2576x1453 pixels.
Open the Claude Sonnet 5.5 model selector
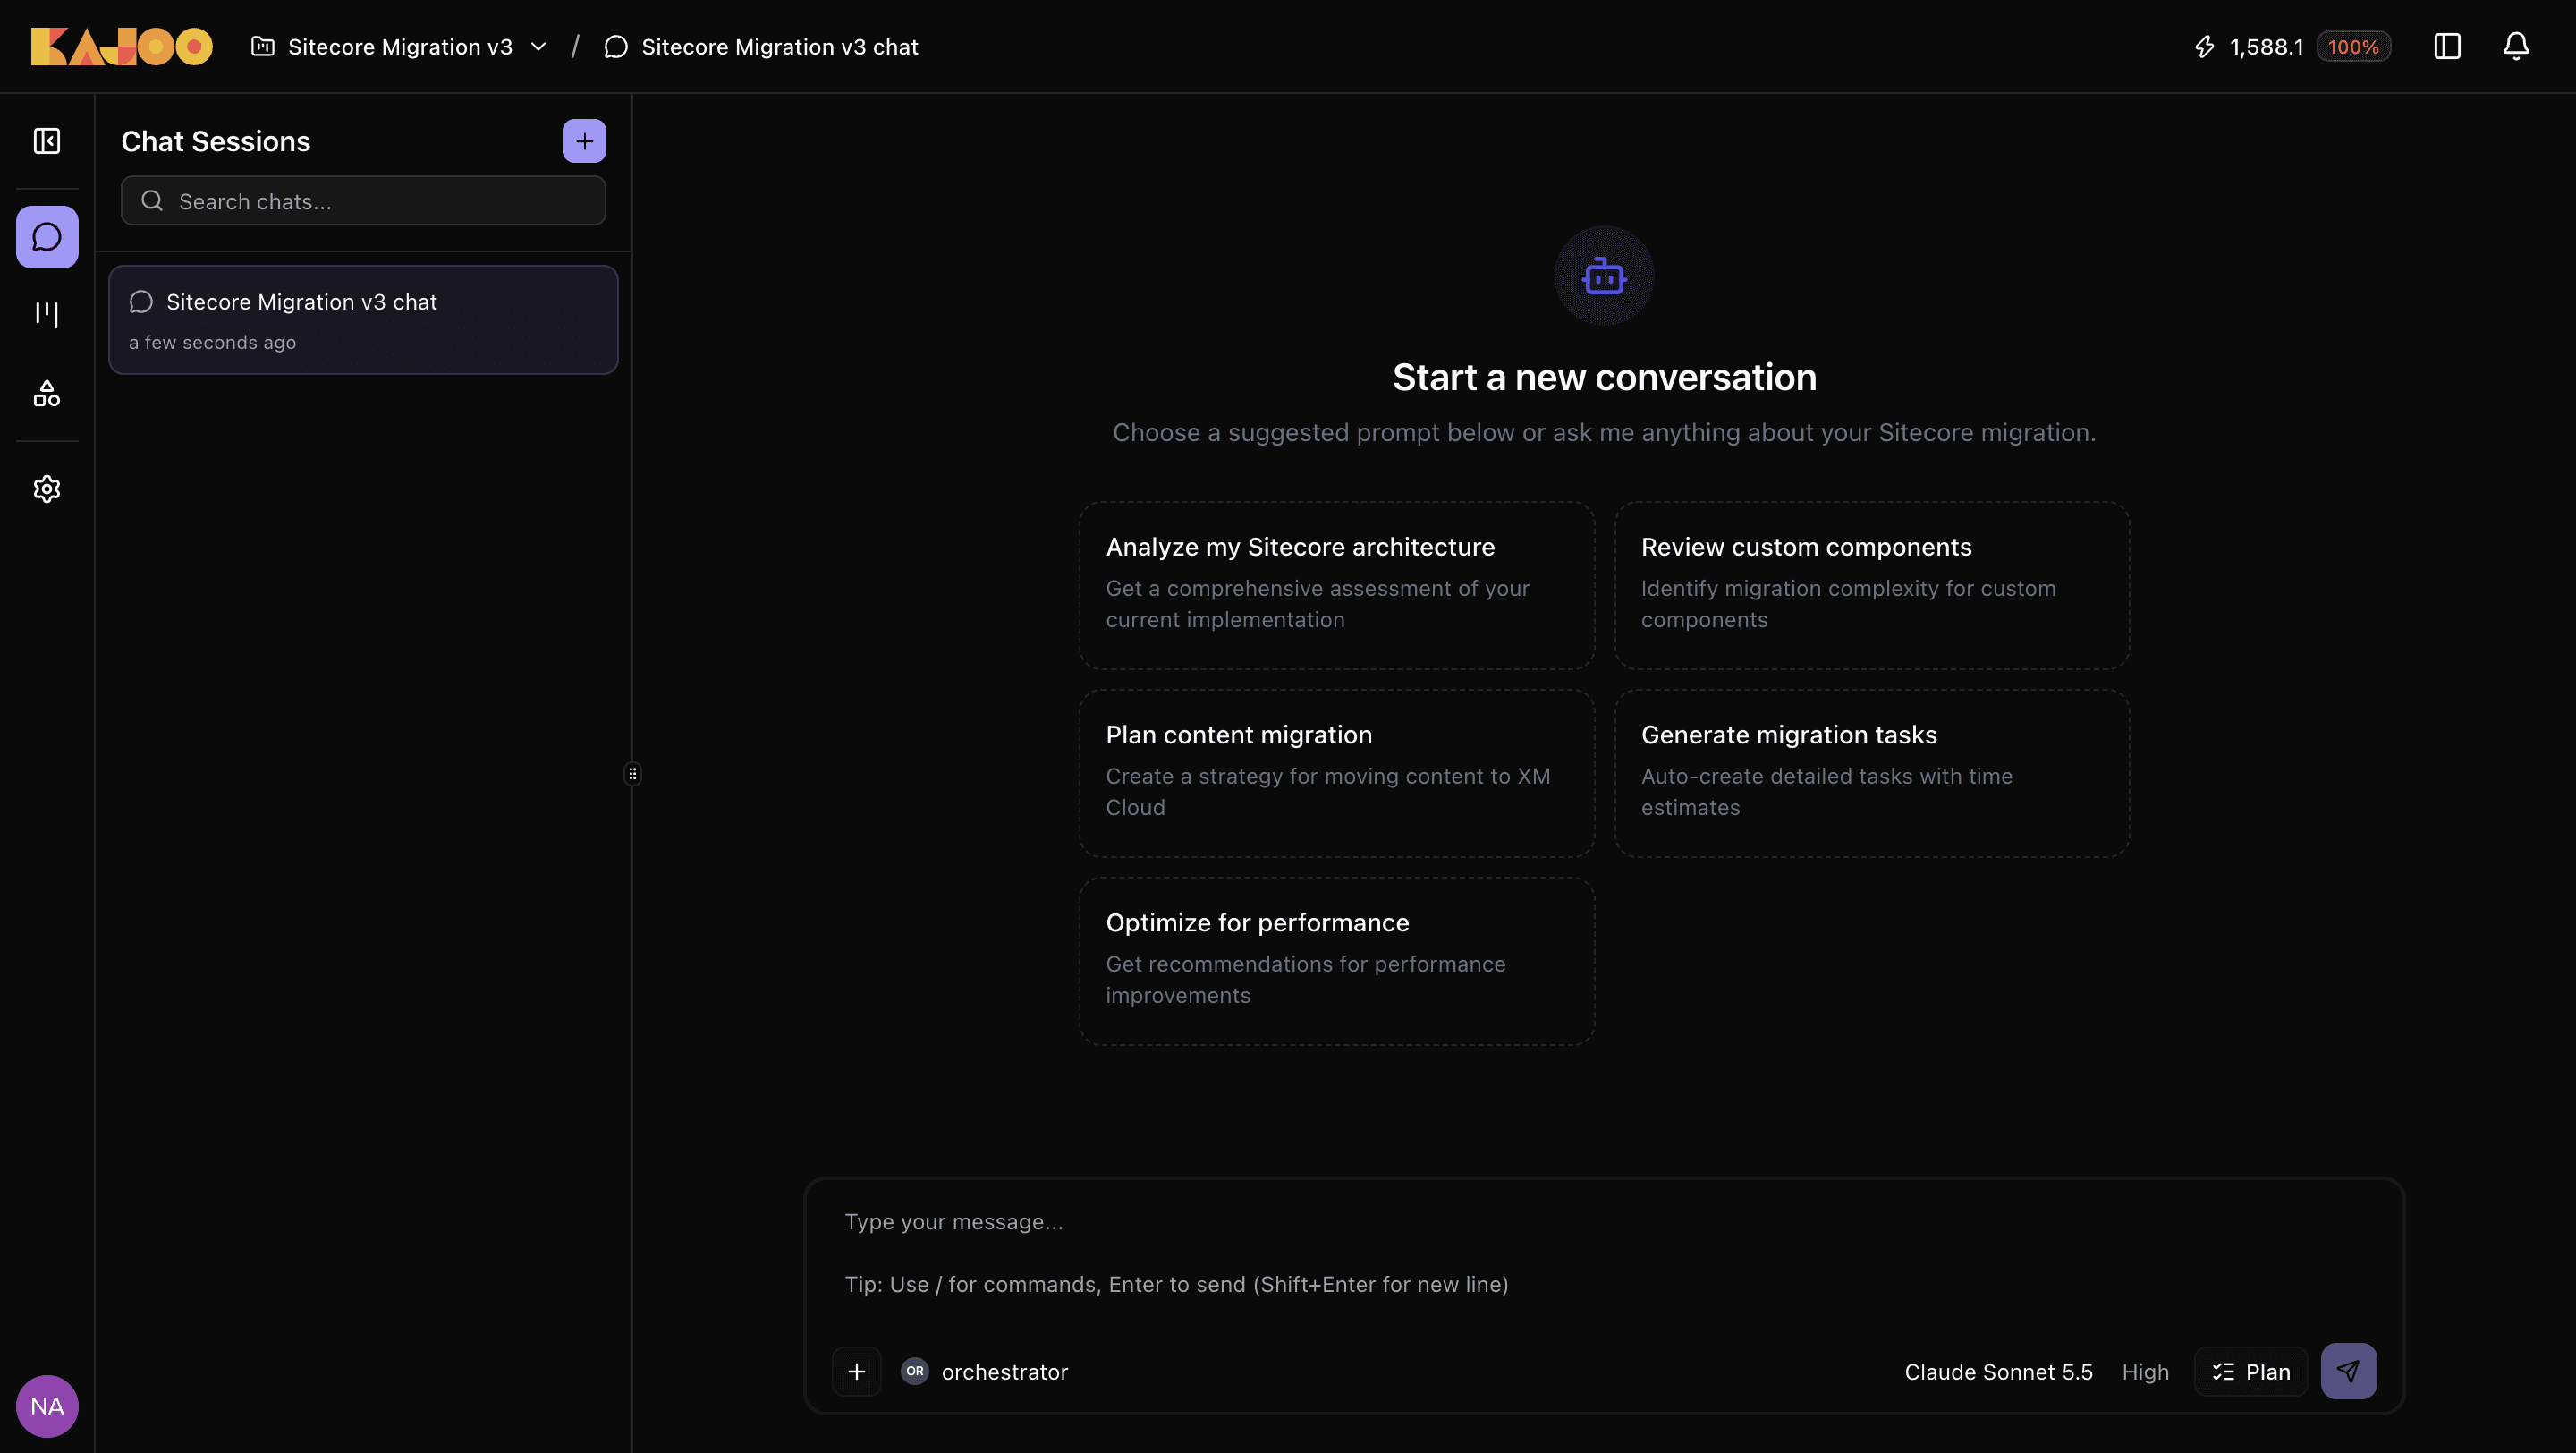(1998, 1371)
